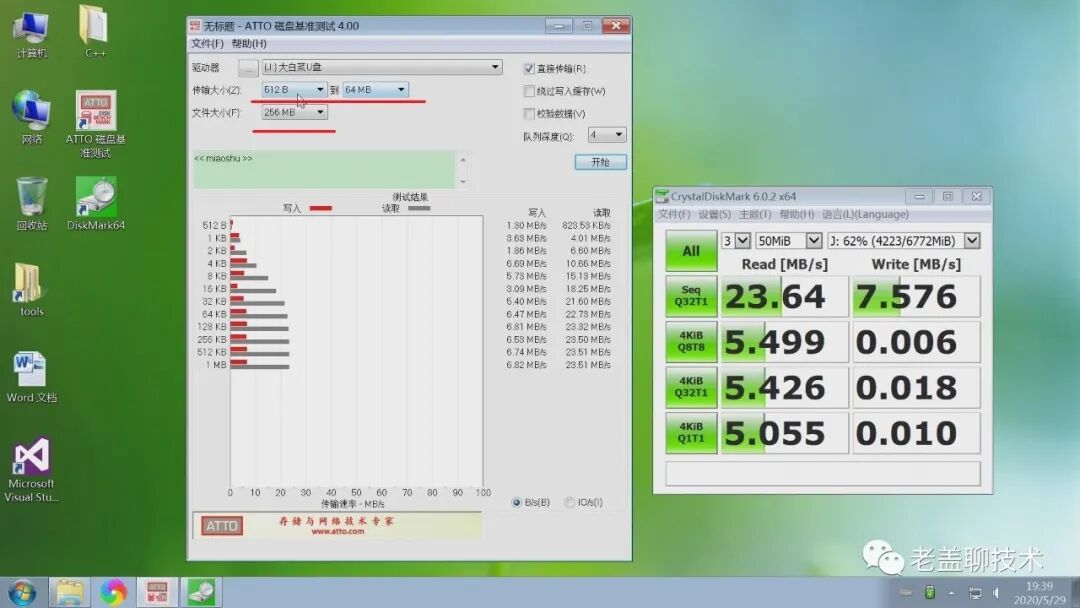Enable 校验数据(V) checkbox
The width and height of the screenshot is (1080, 608).
pyautogui.click(x=528, y=114)
